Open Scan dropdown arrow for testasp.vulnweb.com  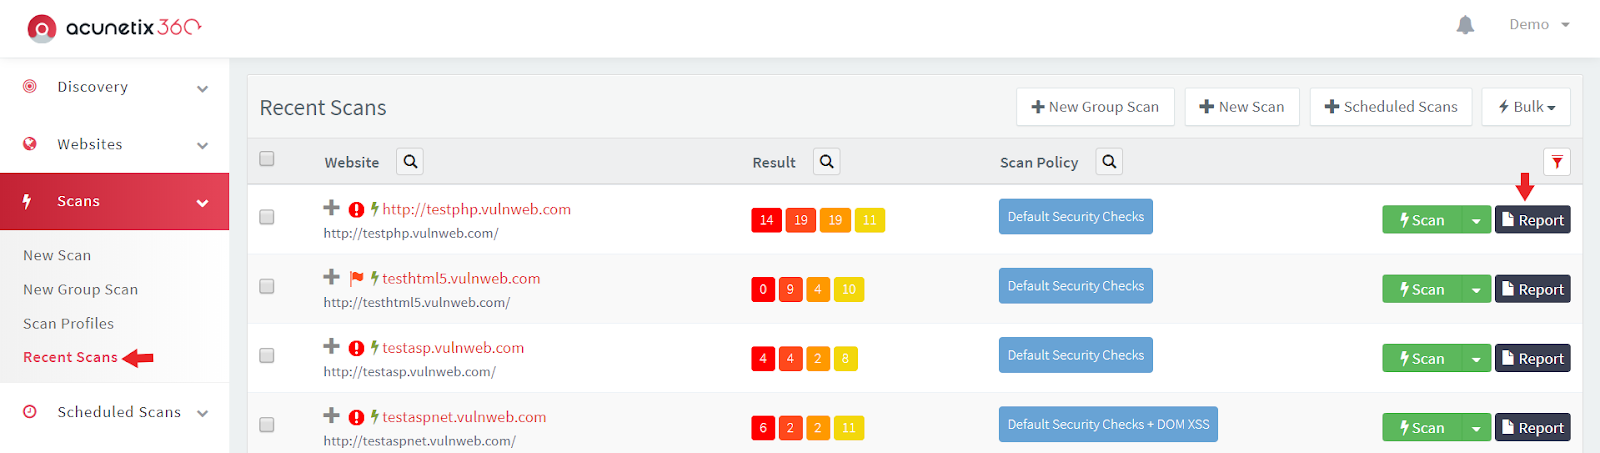1476,358
